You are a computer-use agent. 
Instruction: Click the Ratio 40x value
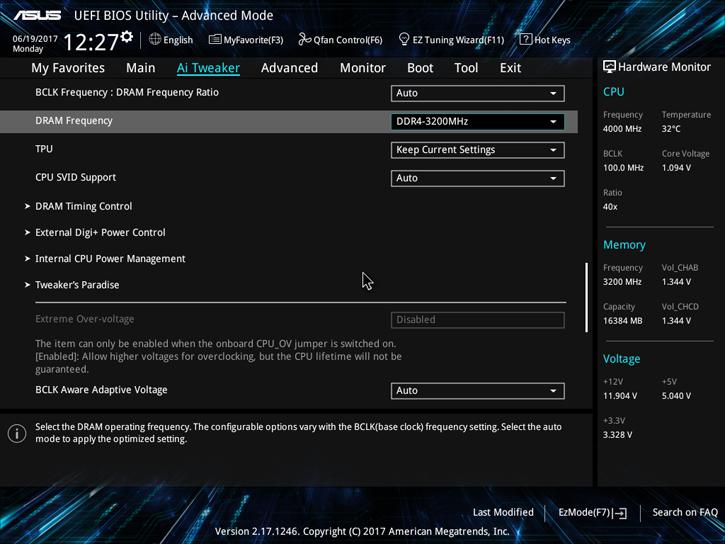click(610, 207)
